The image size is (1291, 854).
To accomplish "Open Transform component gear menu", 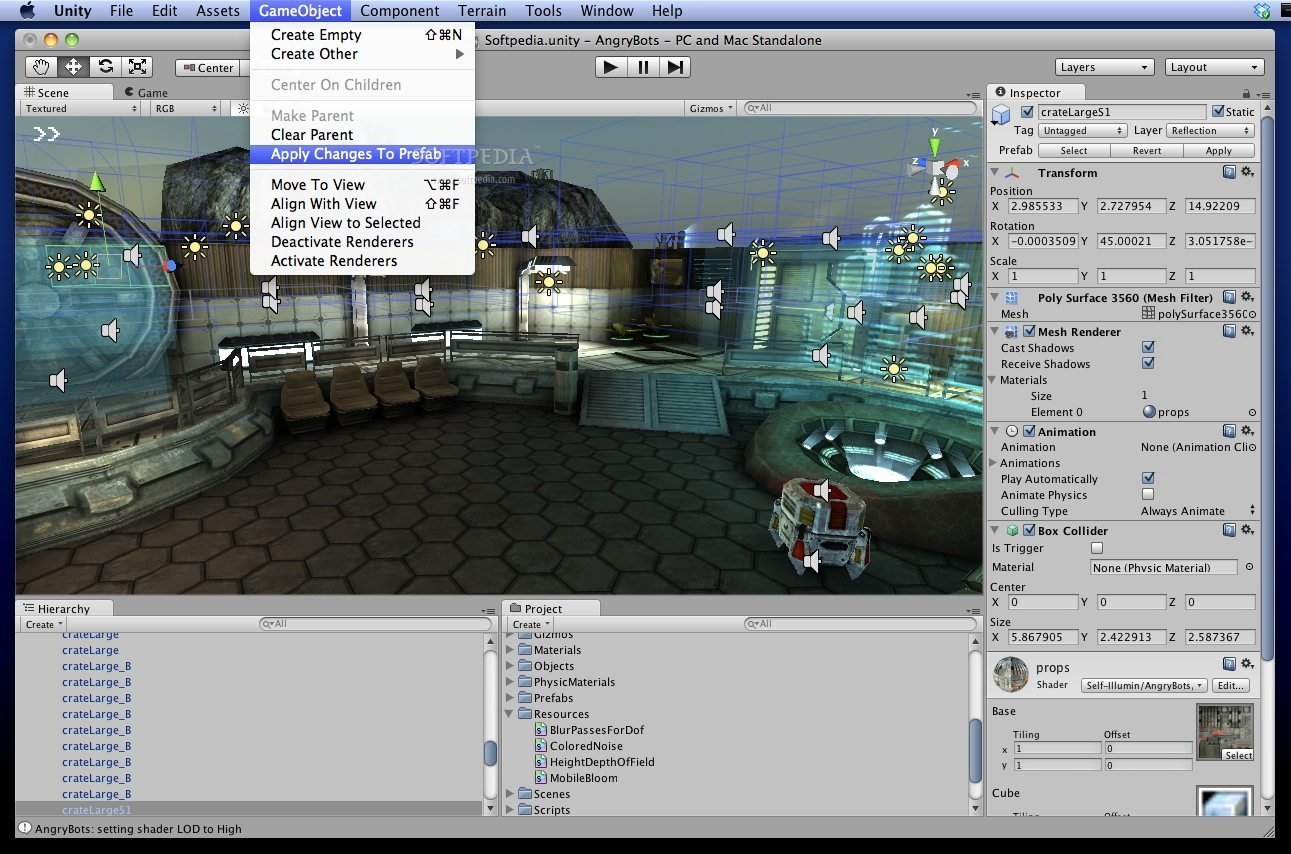I will click(1247, 172).
